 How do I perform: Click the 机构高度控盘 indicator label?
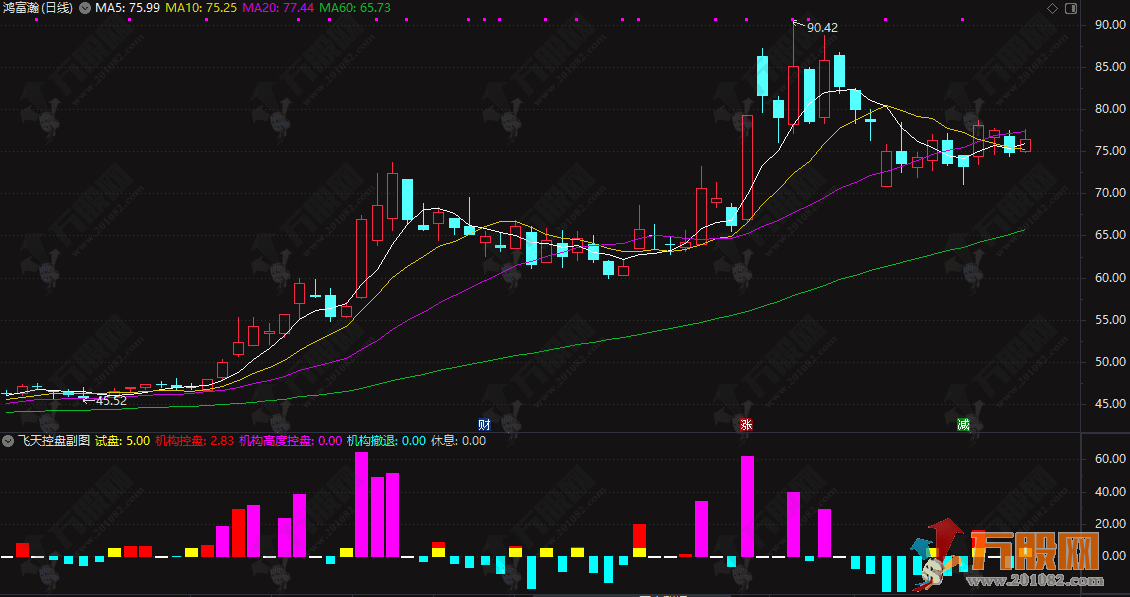pyautogui.click(x=290, y=440)
